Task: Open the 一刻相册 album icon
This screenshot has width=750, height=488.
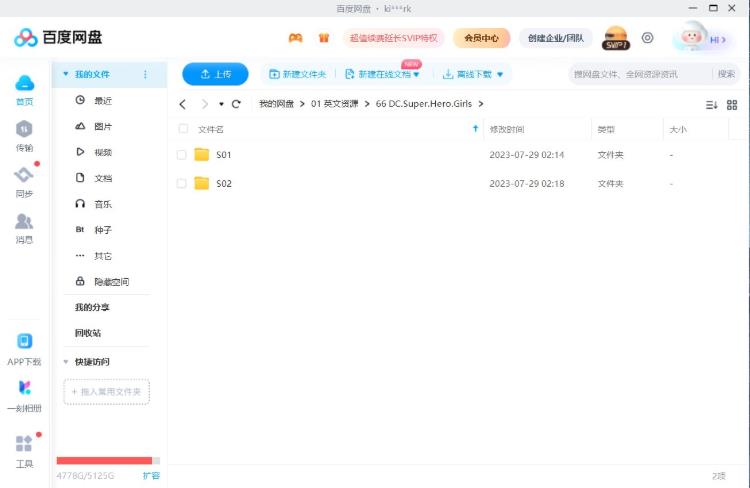Action: pos(24,387)
